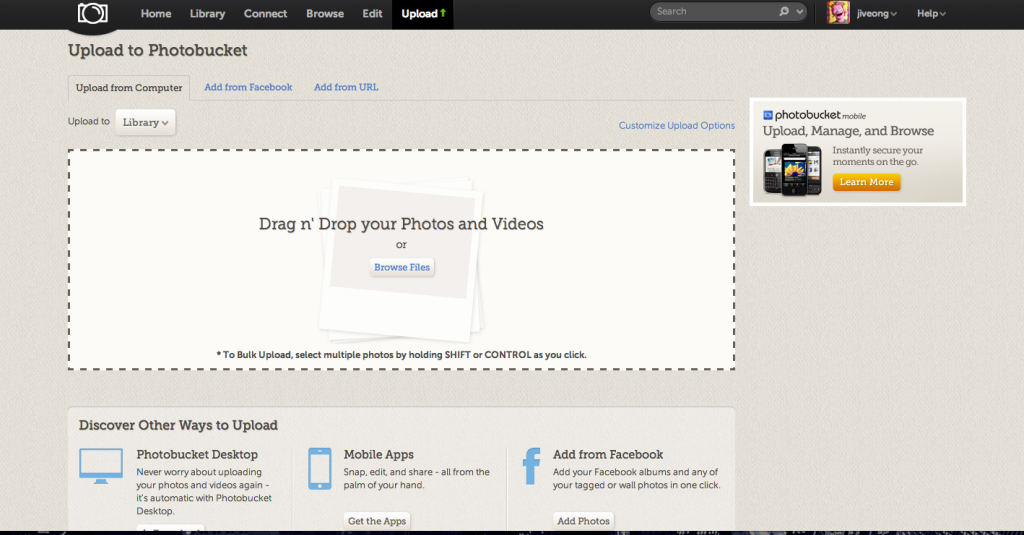
Task: Click the Facebook f icon
Action: (x=532, y=466)
